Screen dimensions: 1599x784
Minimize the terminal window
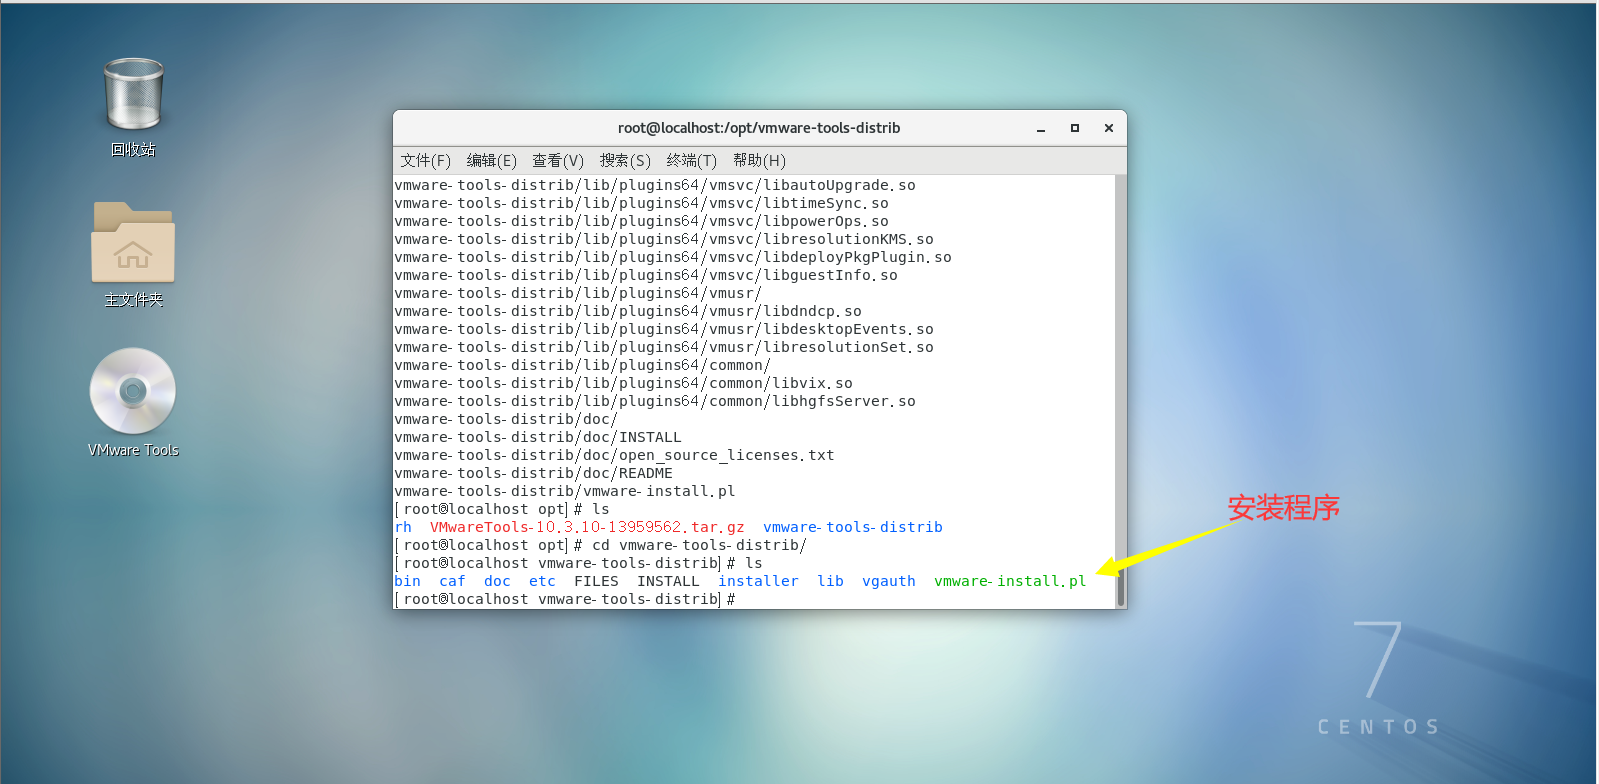pyautogui.click(x=1041, y=128)
